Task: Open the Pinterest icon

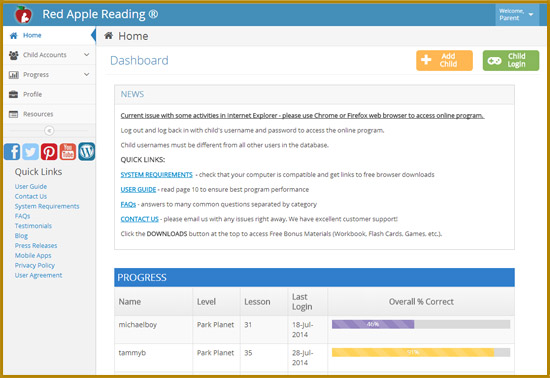Action: 49,152
